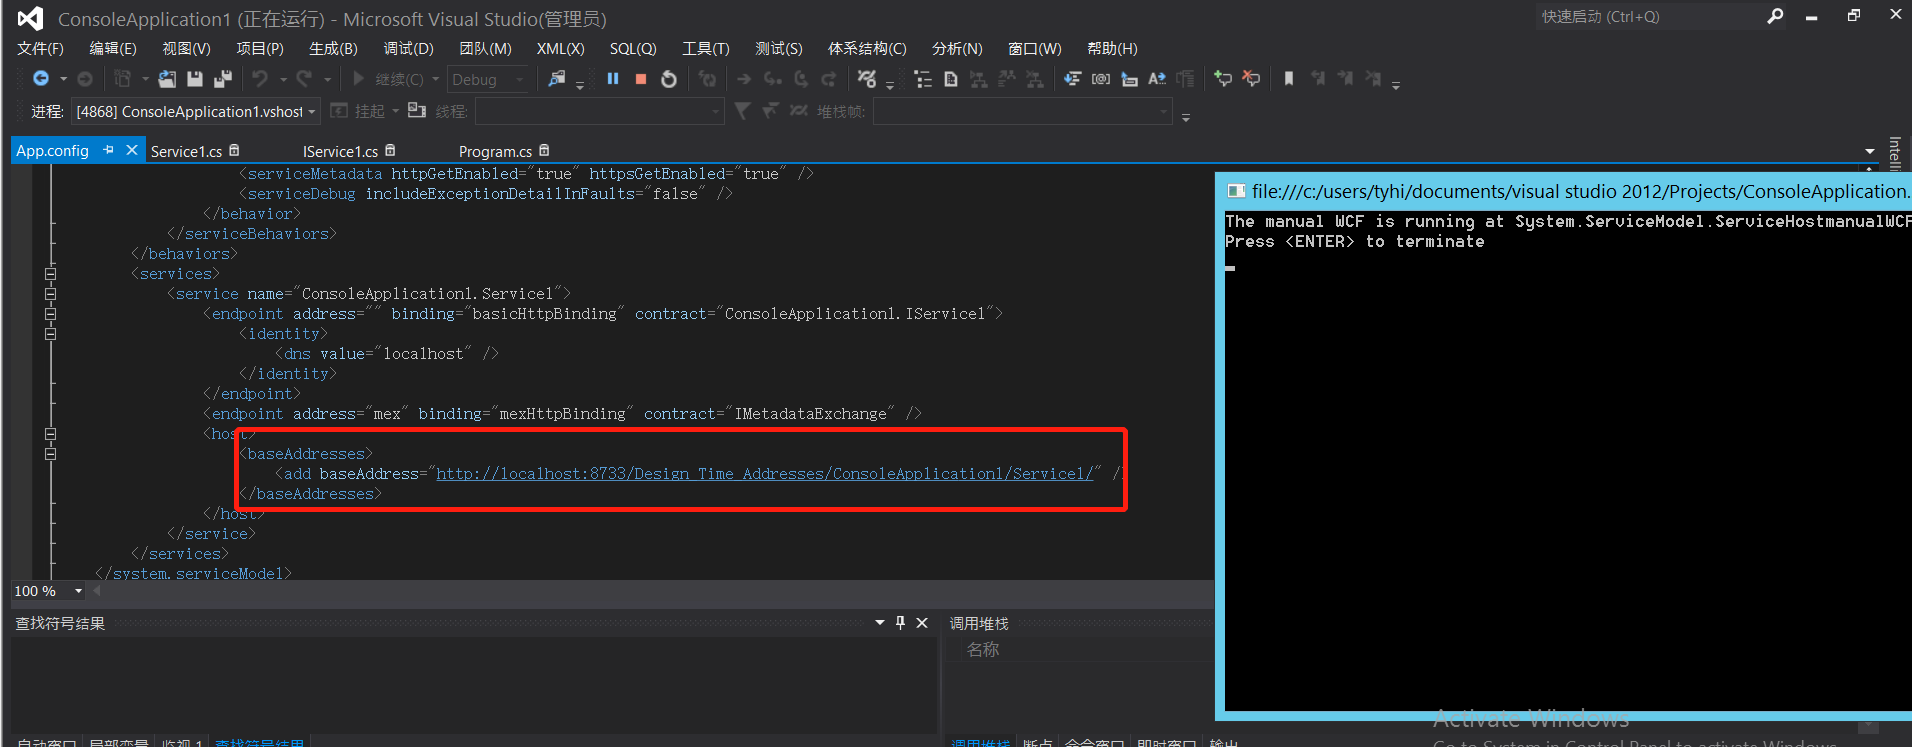
Task: Open the navigate backward history dropdown
Action: [x=63, y=79]
